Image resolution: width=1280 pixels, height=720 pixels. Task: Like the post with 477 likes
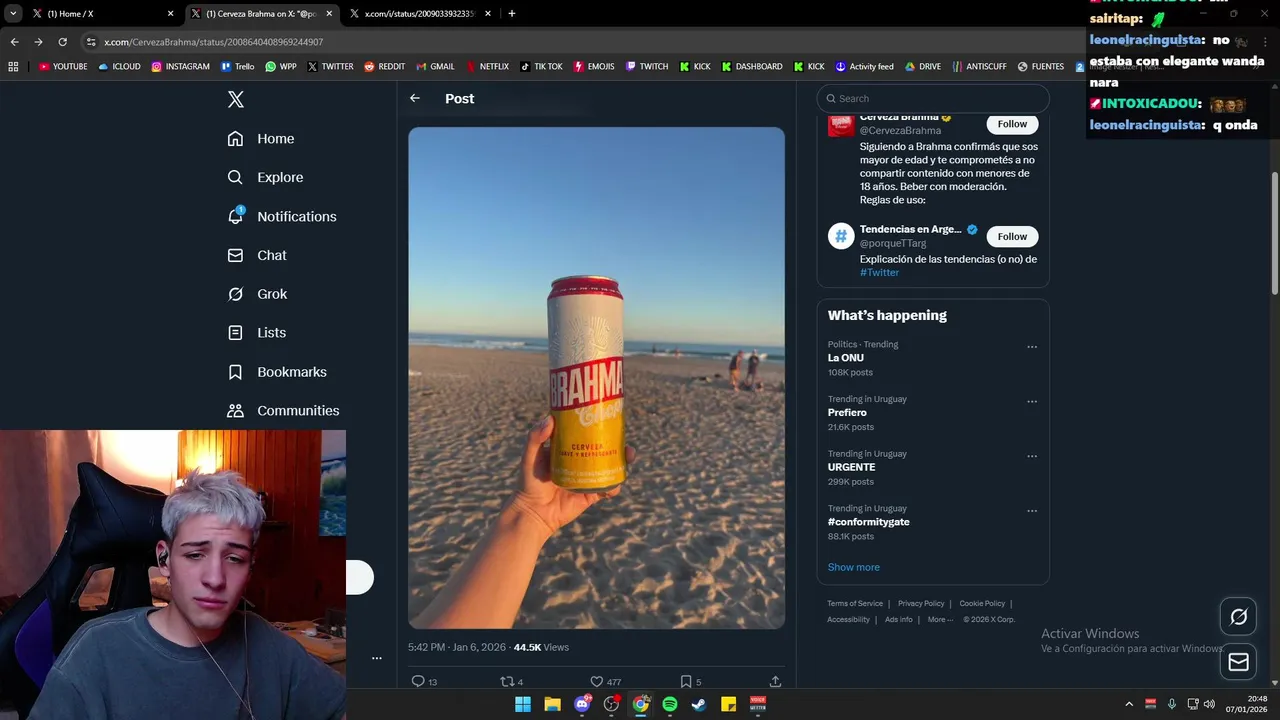pos(597,682)
